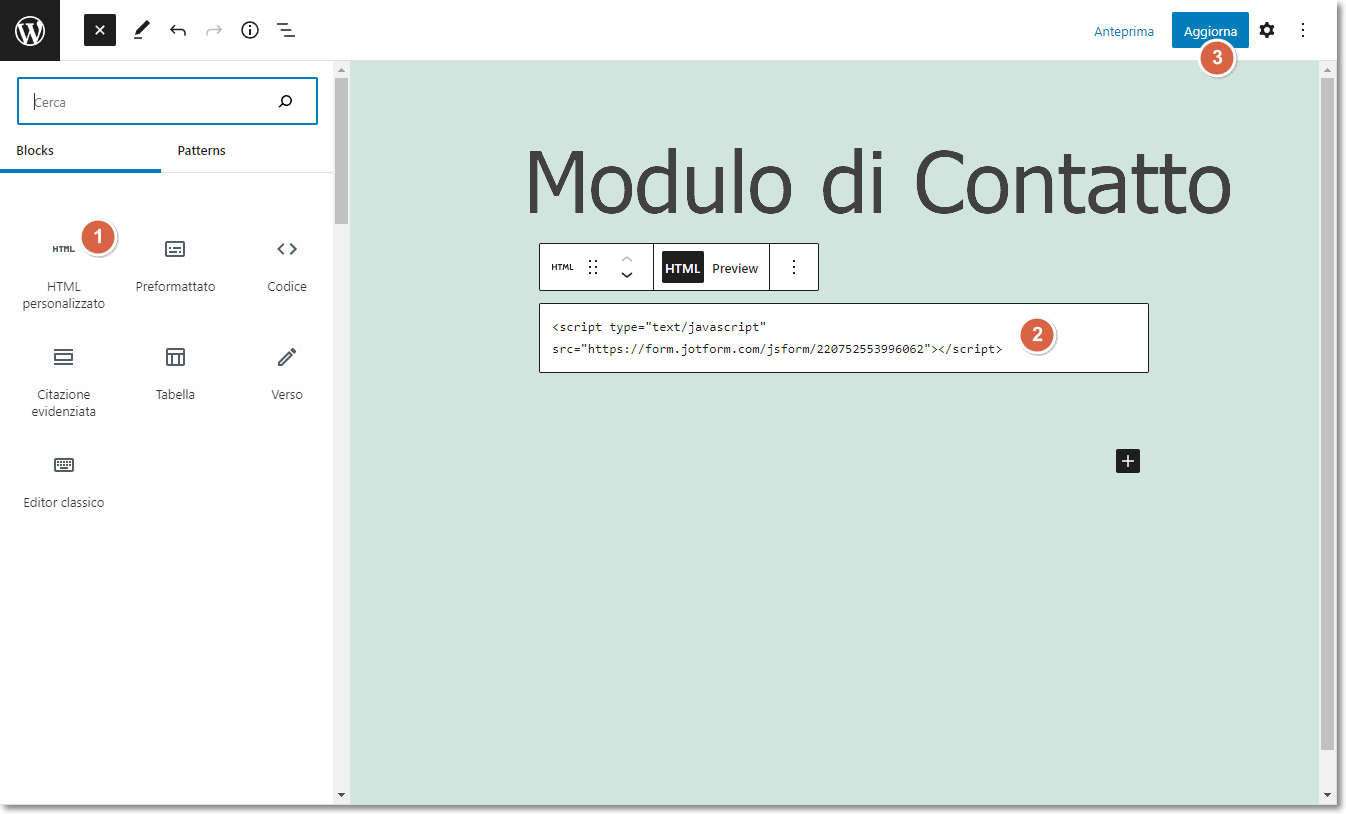Move the block up
This screenshot has height=814, width=1346.
click(x=627, y=259)
